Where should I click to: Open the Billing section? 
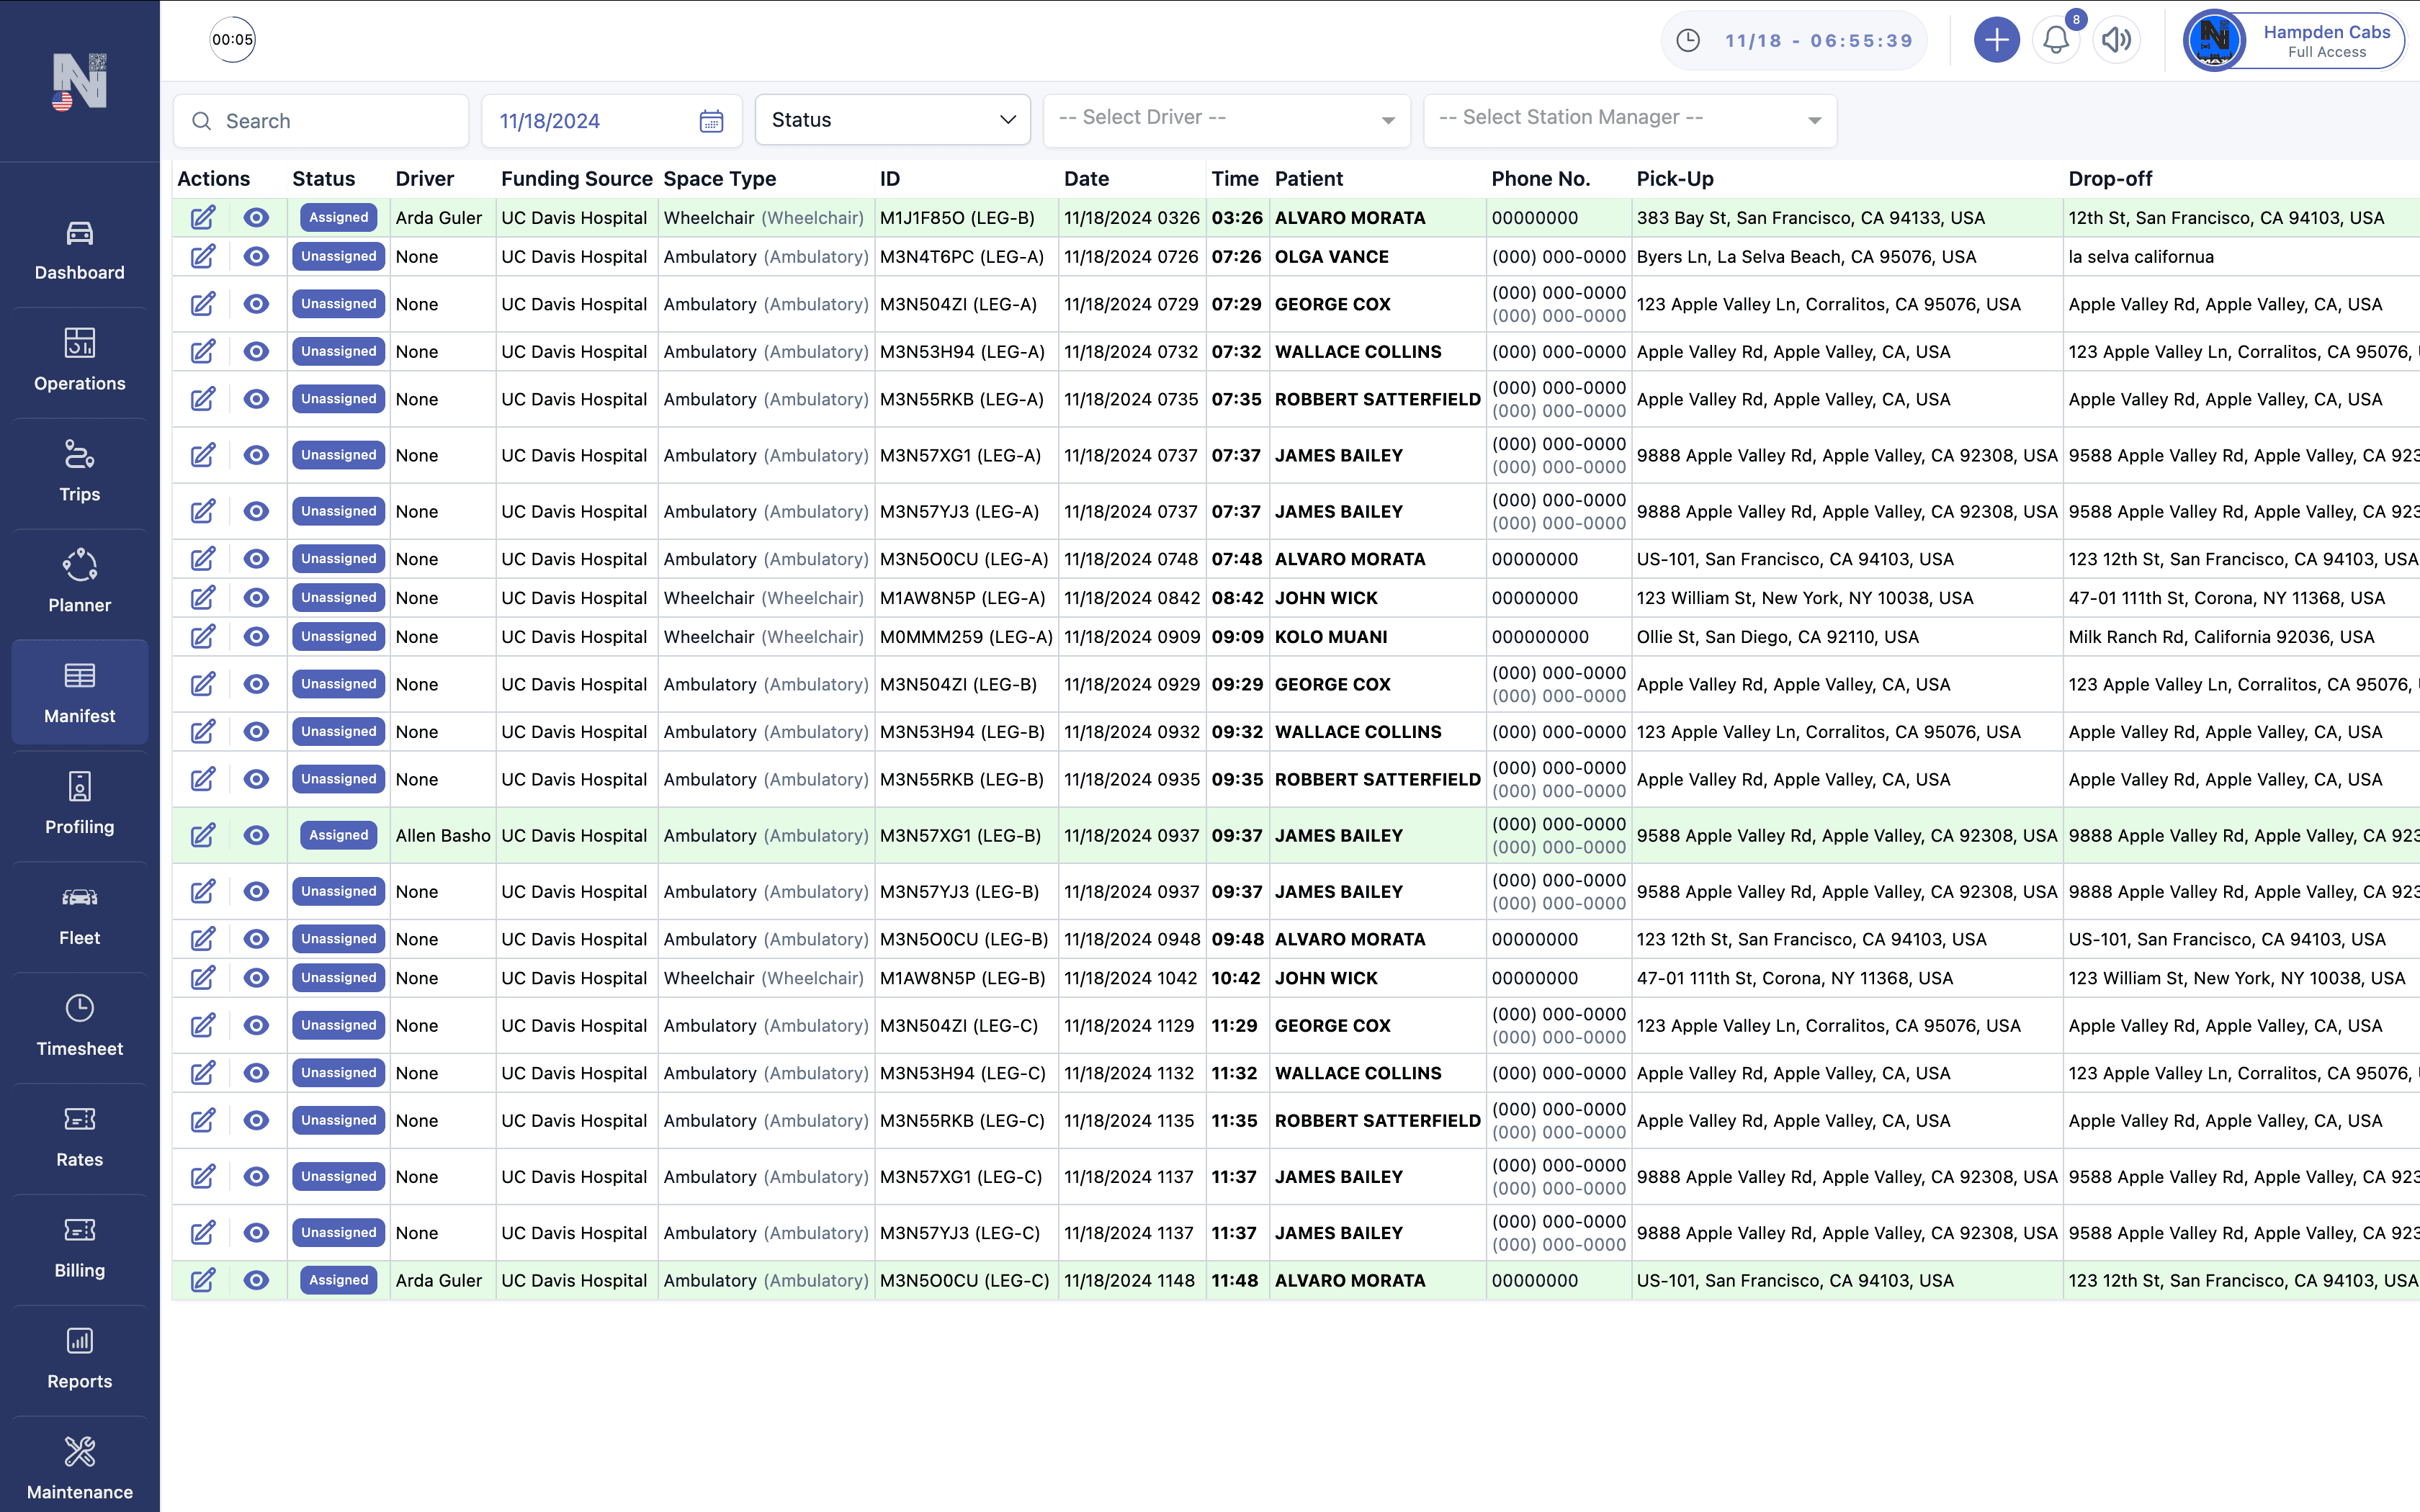[79, 1246]
